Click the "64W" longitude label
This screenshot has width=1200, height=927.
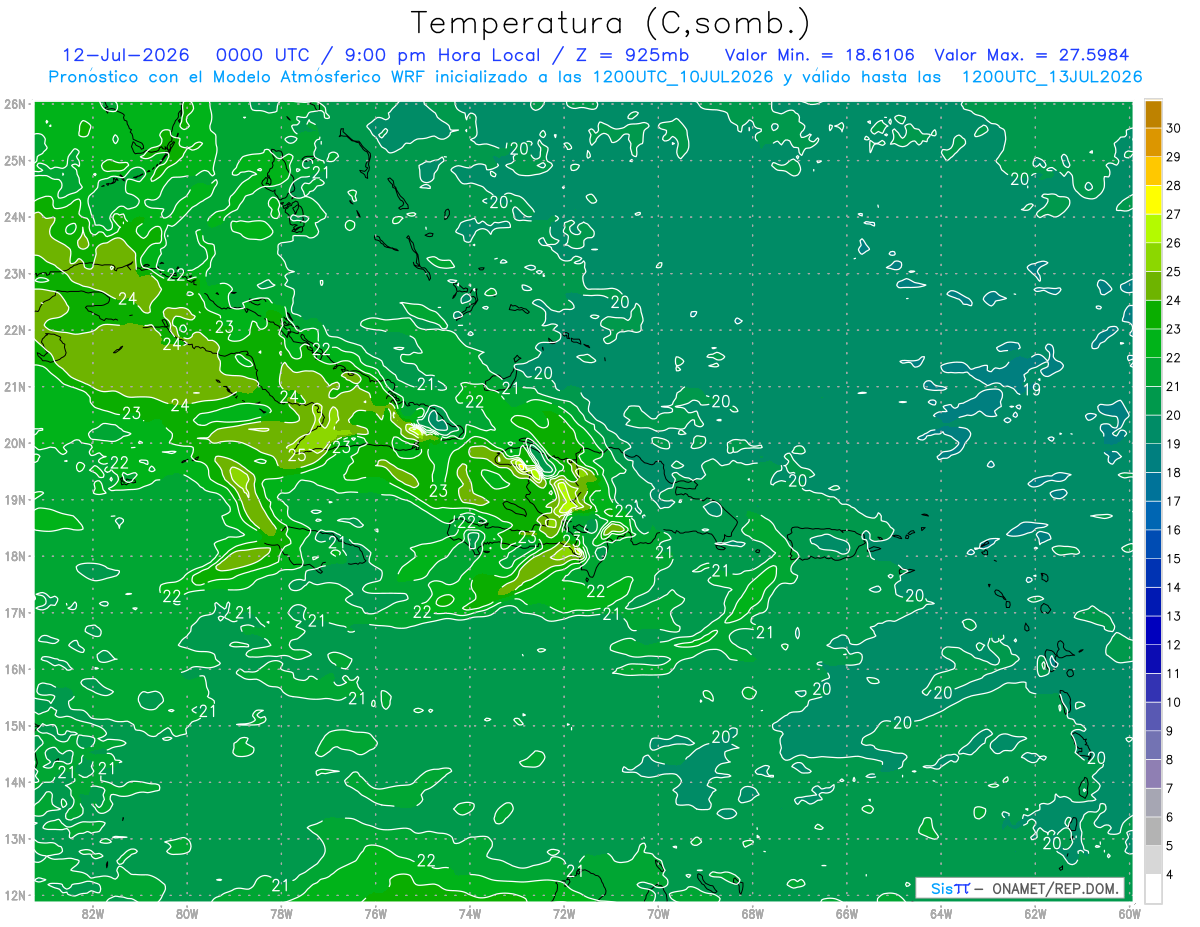click(x=941, y=913)
